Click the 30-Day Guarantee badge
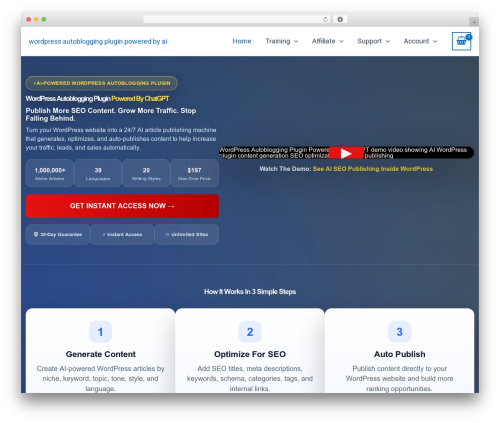The image size is (500, 423). pos(58,235)
